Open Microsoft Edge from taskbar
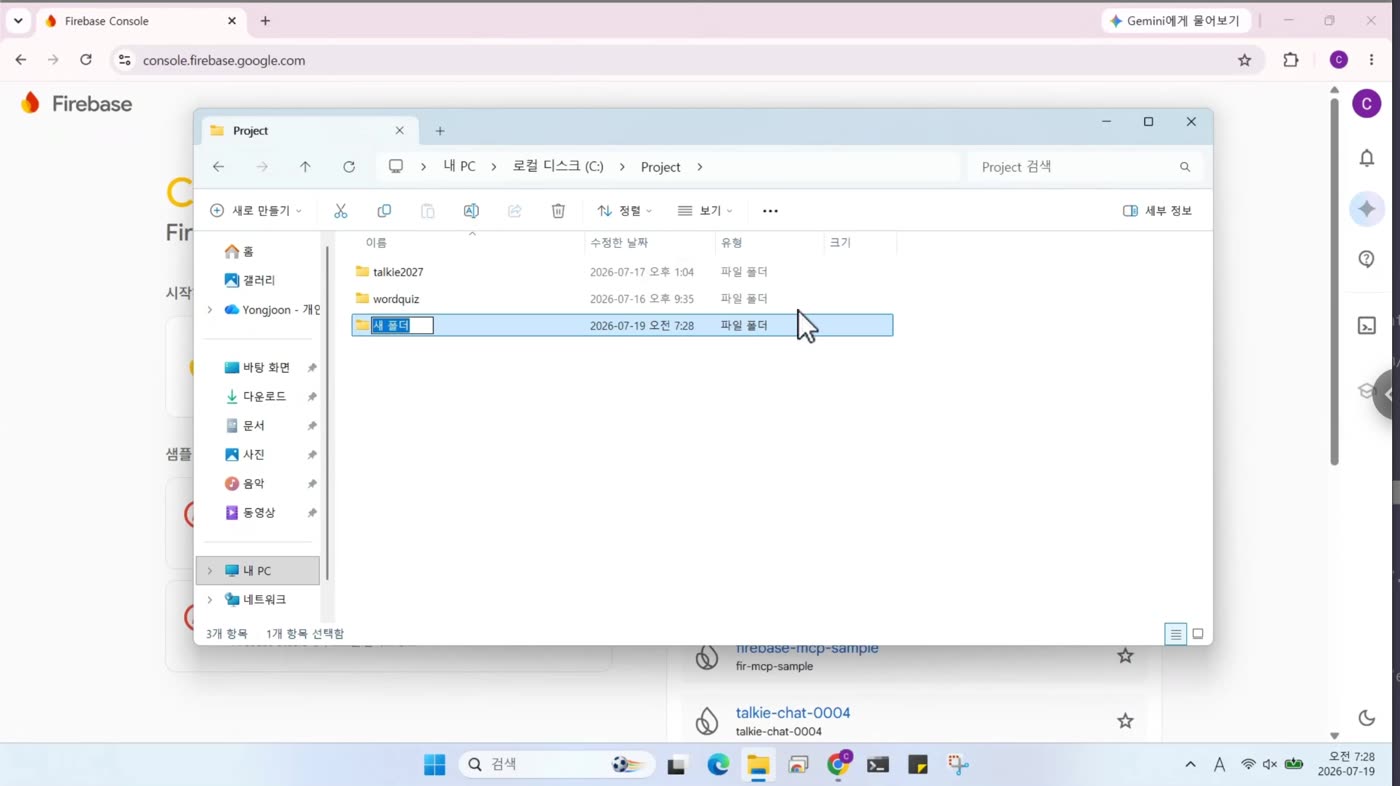 coord(718,765)
